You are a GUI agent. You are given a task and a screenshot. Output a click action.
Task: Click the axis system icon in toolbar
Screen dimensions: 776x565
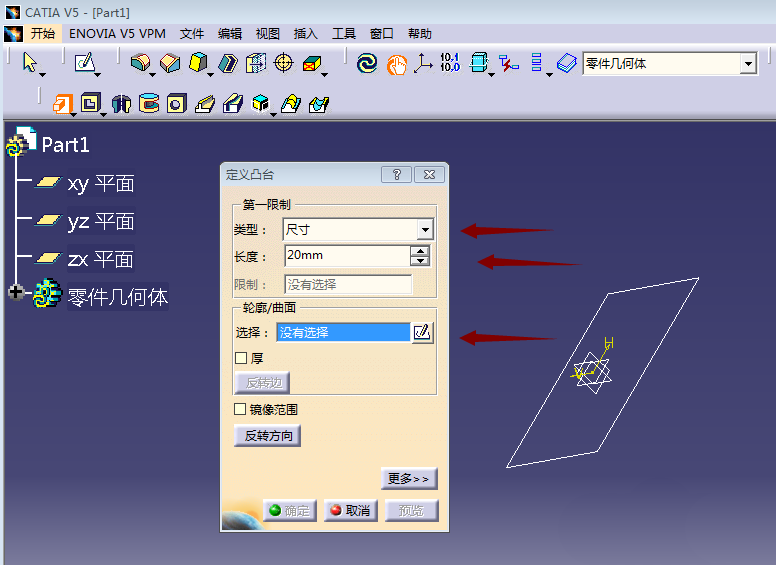tap(424, 63)
